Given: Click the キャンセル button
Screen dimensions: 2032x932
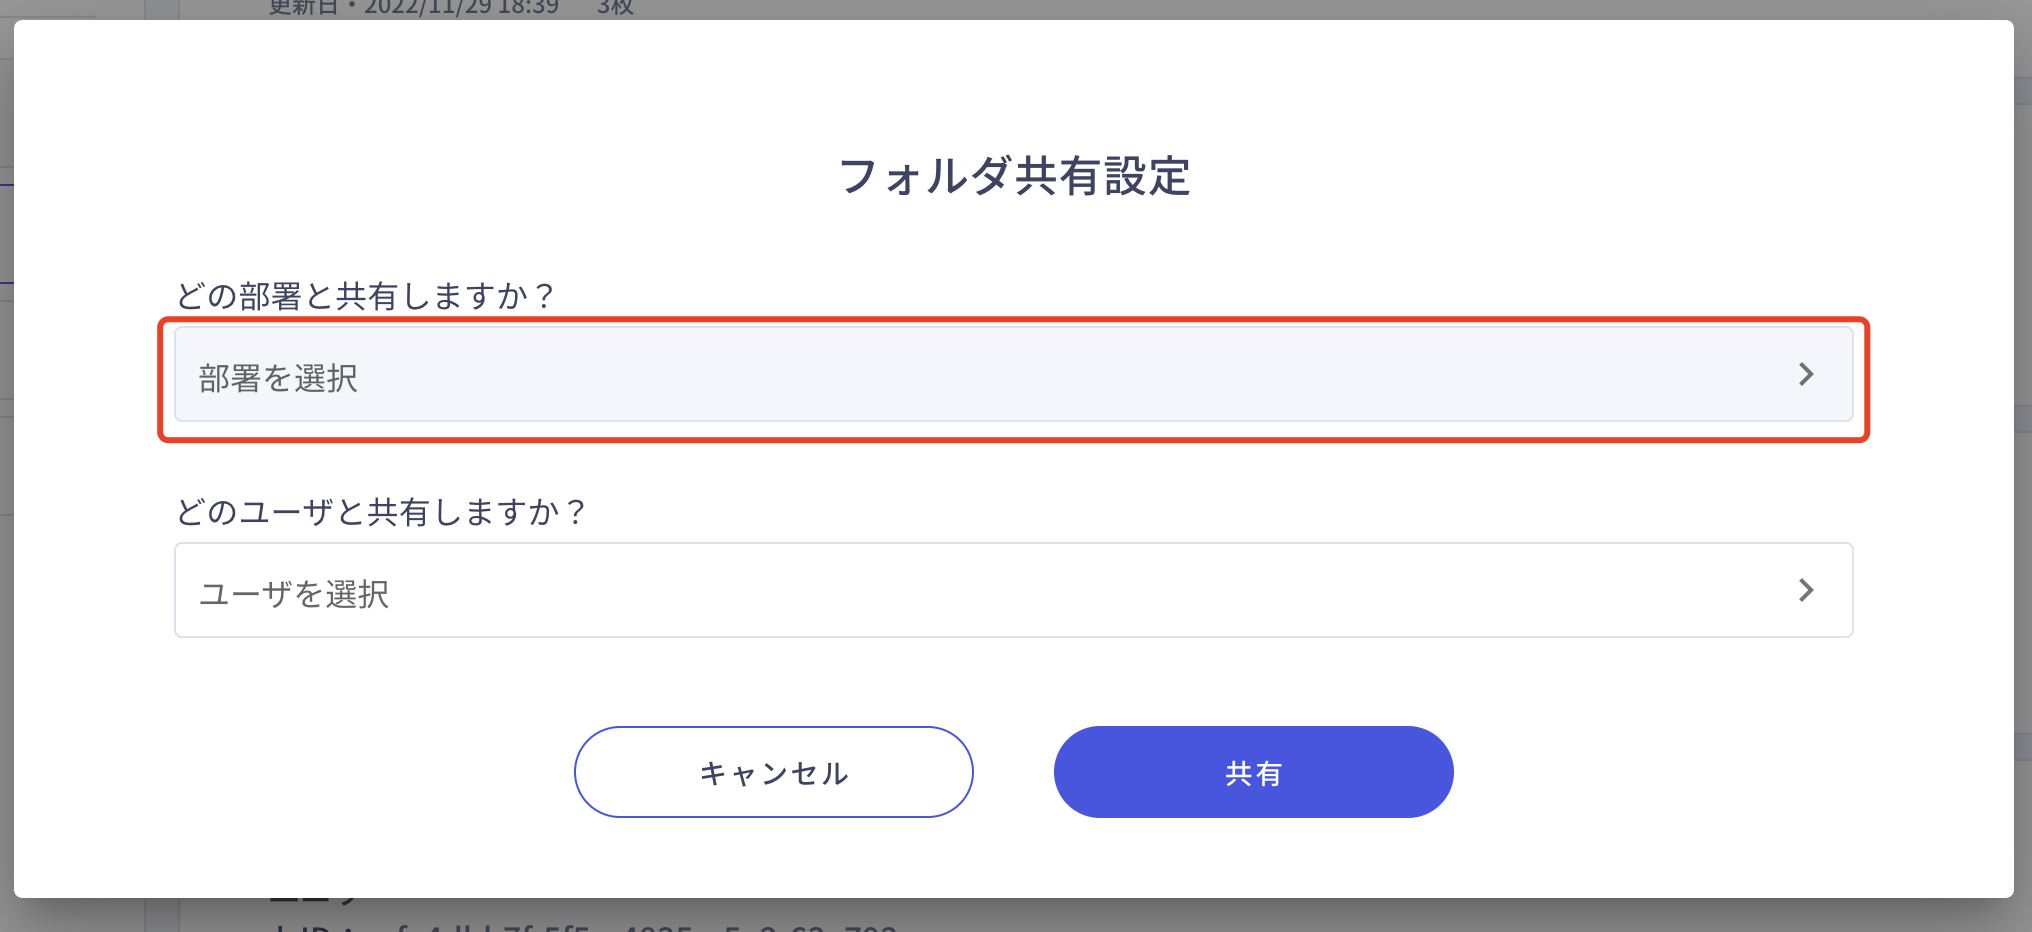Looking at the screenshot, I should tap(773, 772).
